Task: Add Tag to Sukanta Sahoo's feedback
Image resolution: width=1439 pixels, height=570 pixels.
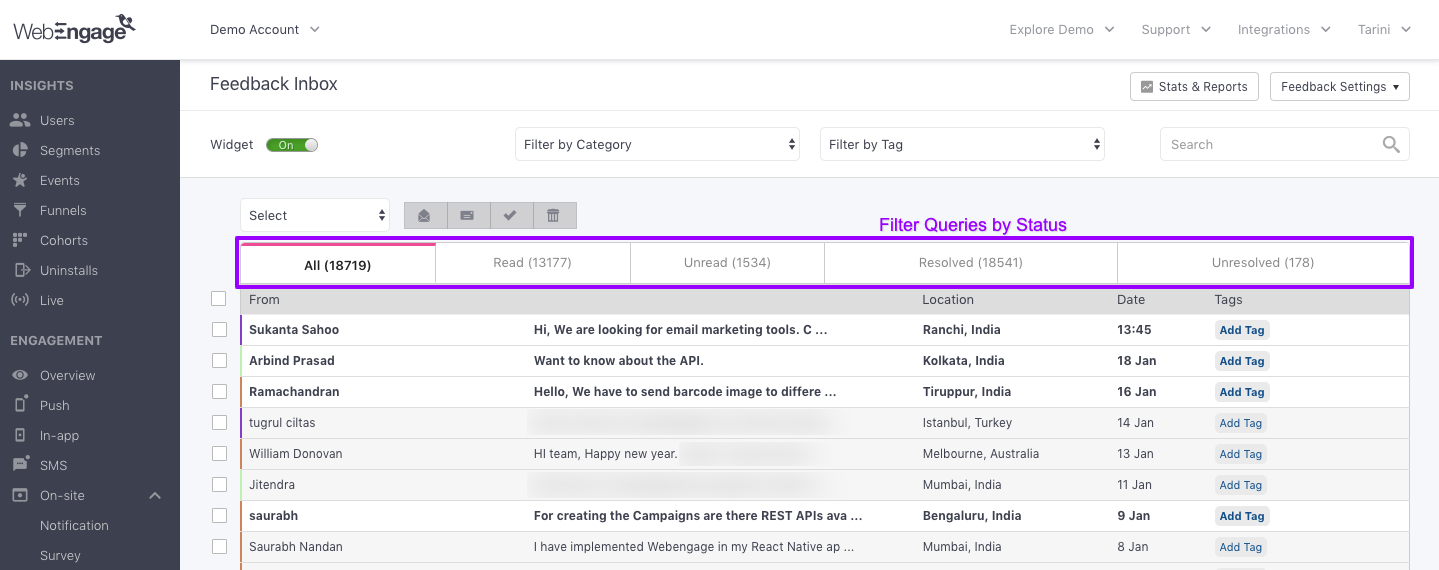Action: tap(1242, 330)
